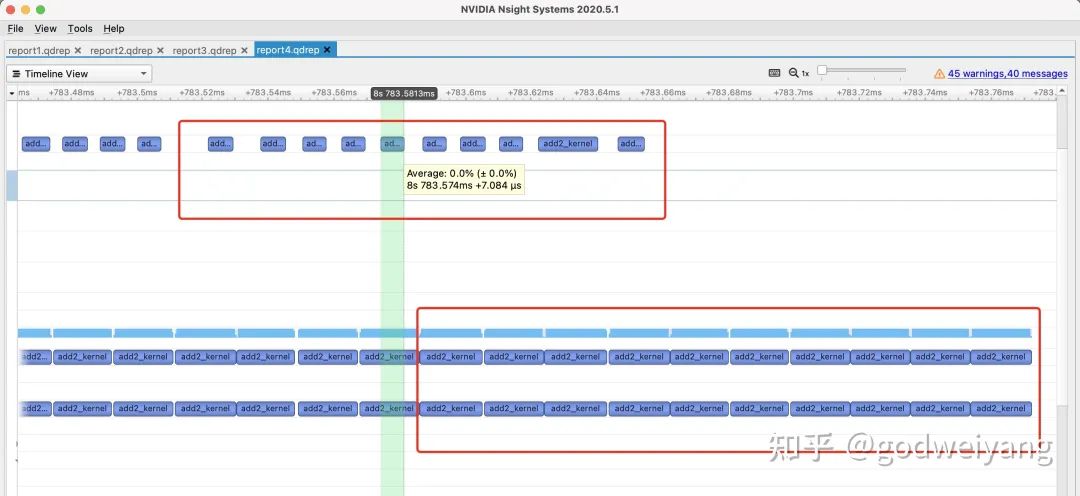Click the keyboard shortcuts icon

point(774,73)
